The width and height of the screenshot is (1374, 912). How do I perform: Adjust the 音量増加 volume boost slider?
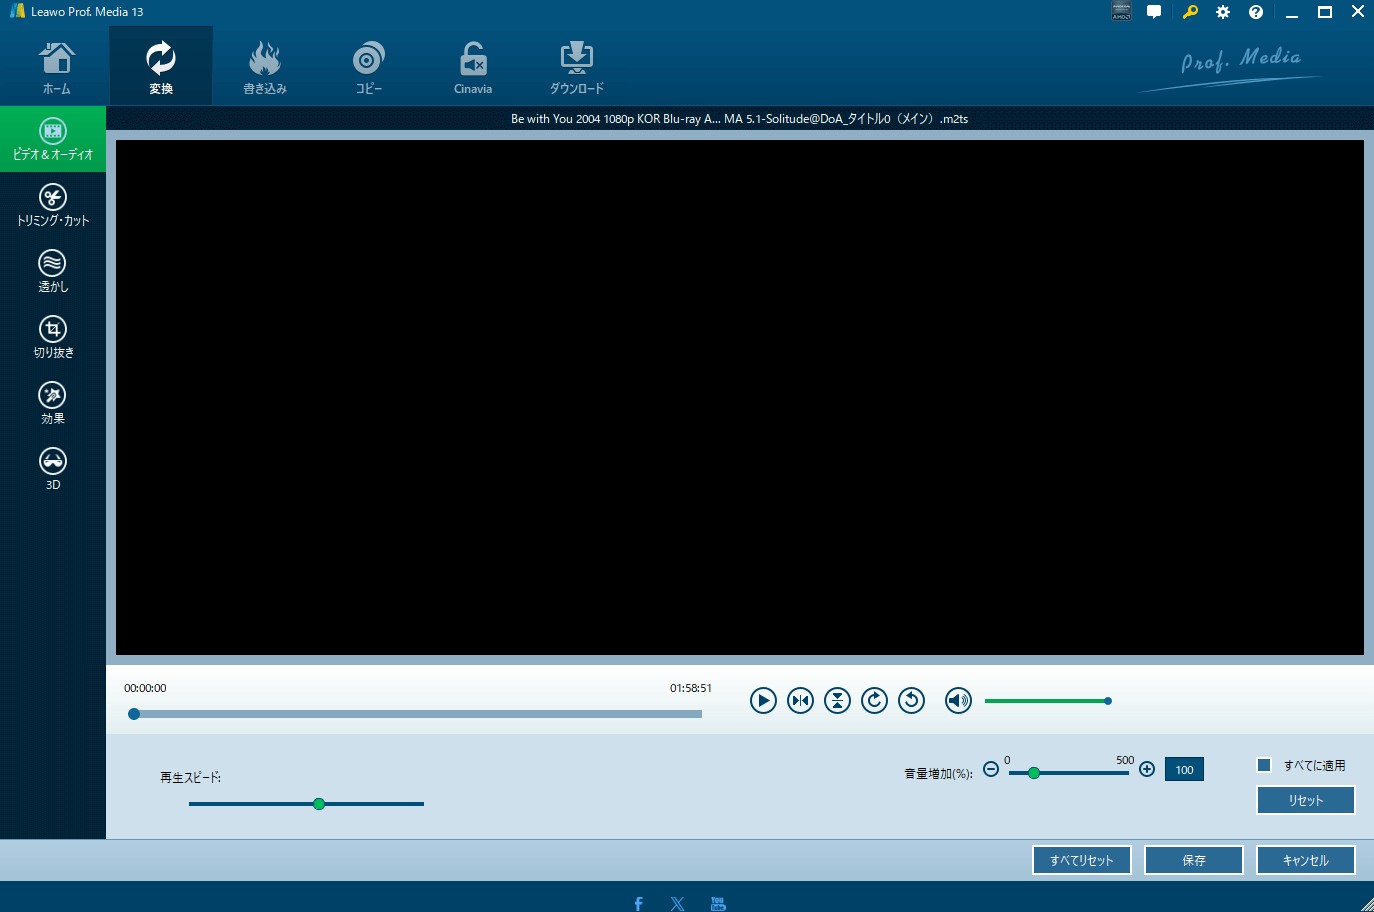click(1069, 773)
